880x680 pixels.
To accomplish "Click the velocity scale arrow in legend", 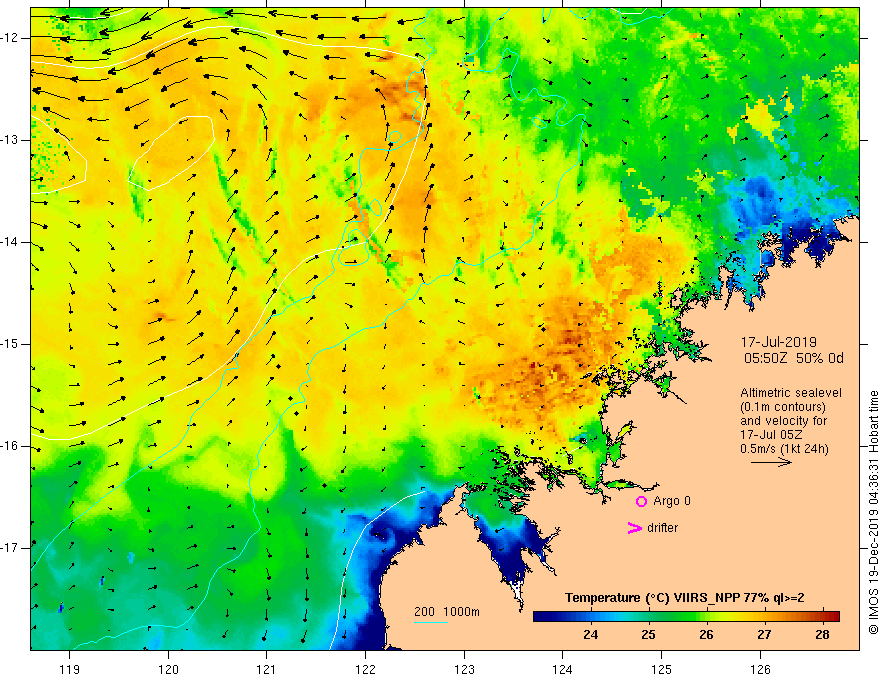I will (771, 462).
